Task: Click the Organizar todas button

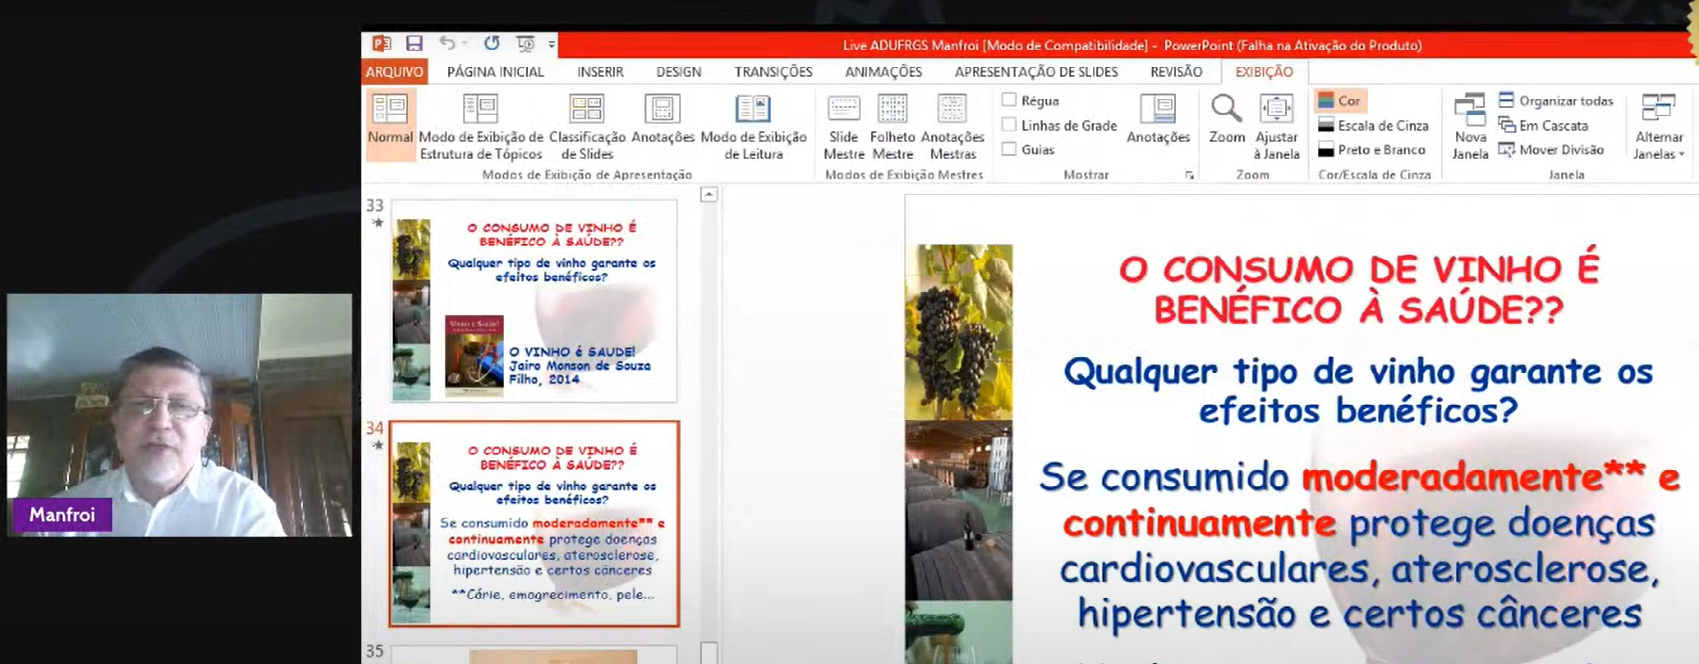Action: (x=1556, y=101)
